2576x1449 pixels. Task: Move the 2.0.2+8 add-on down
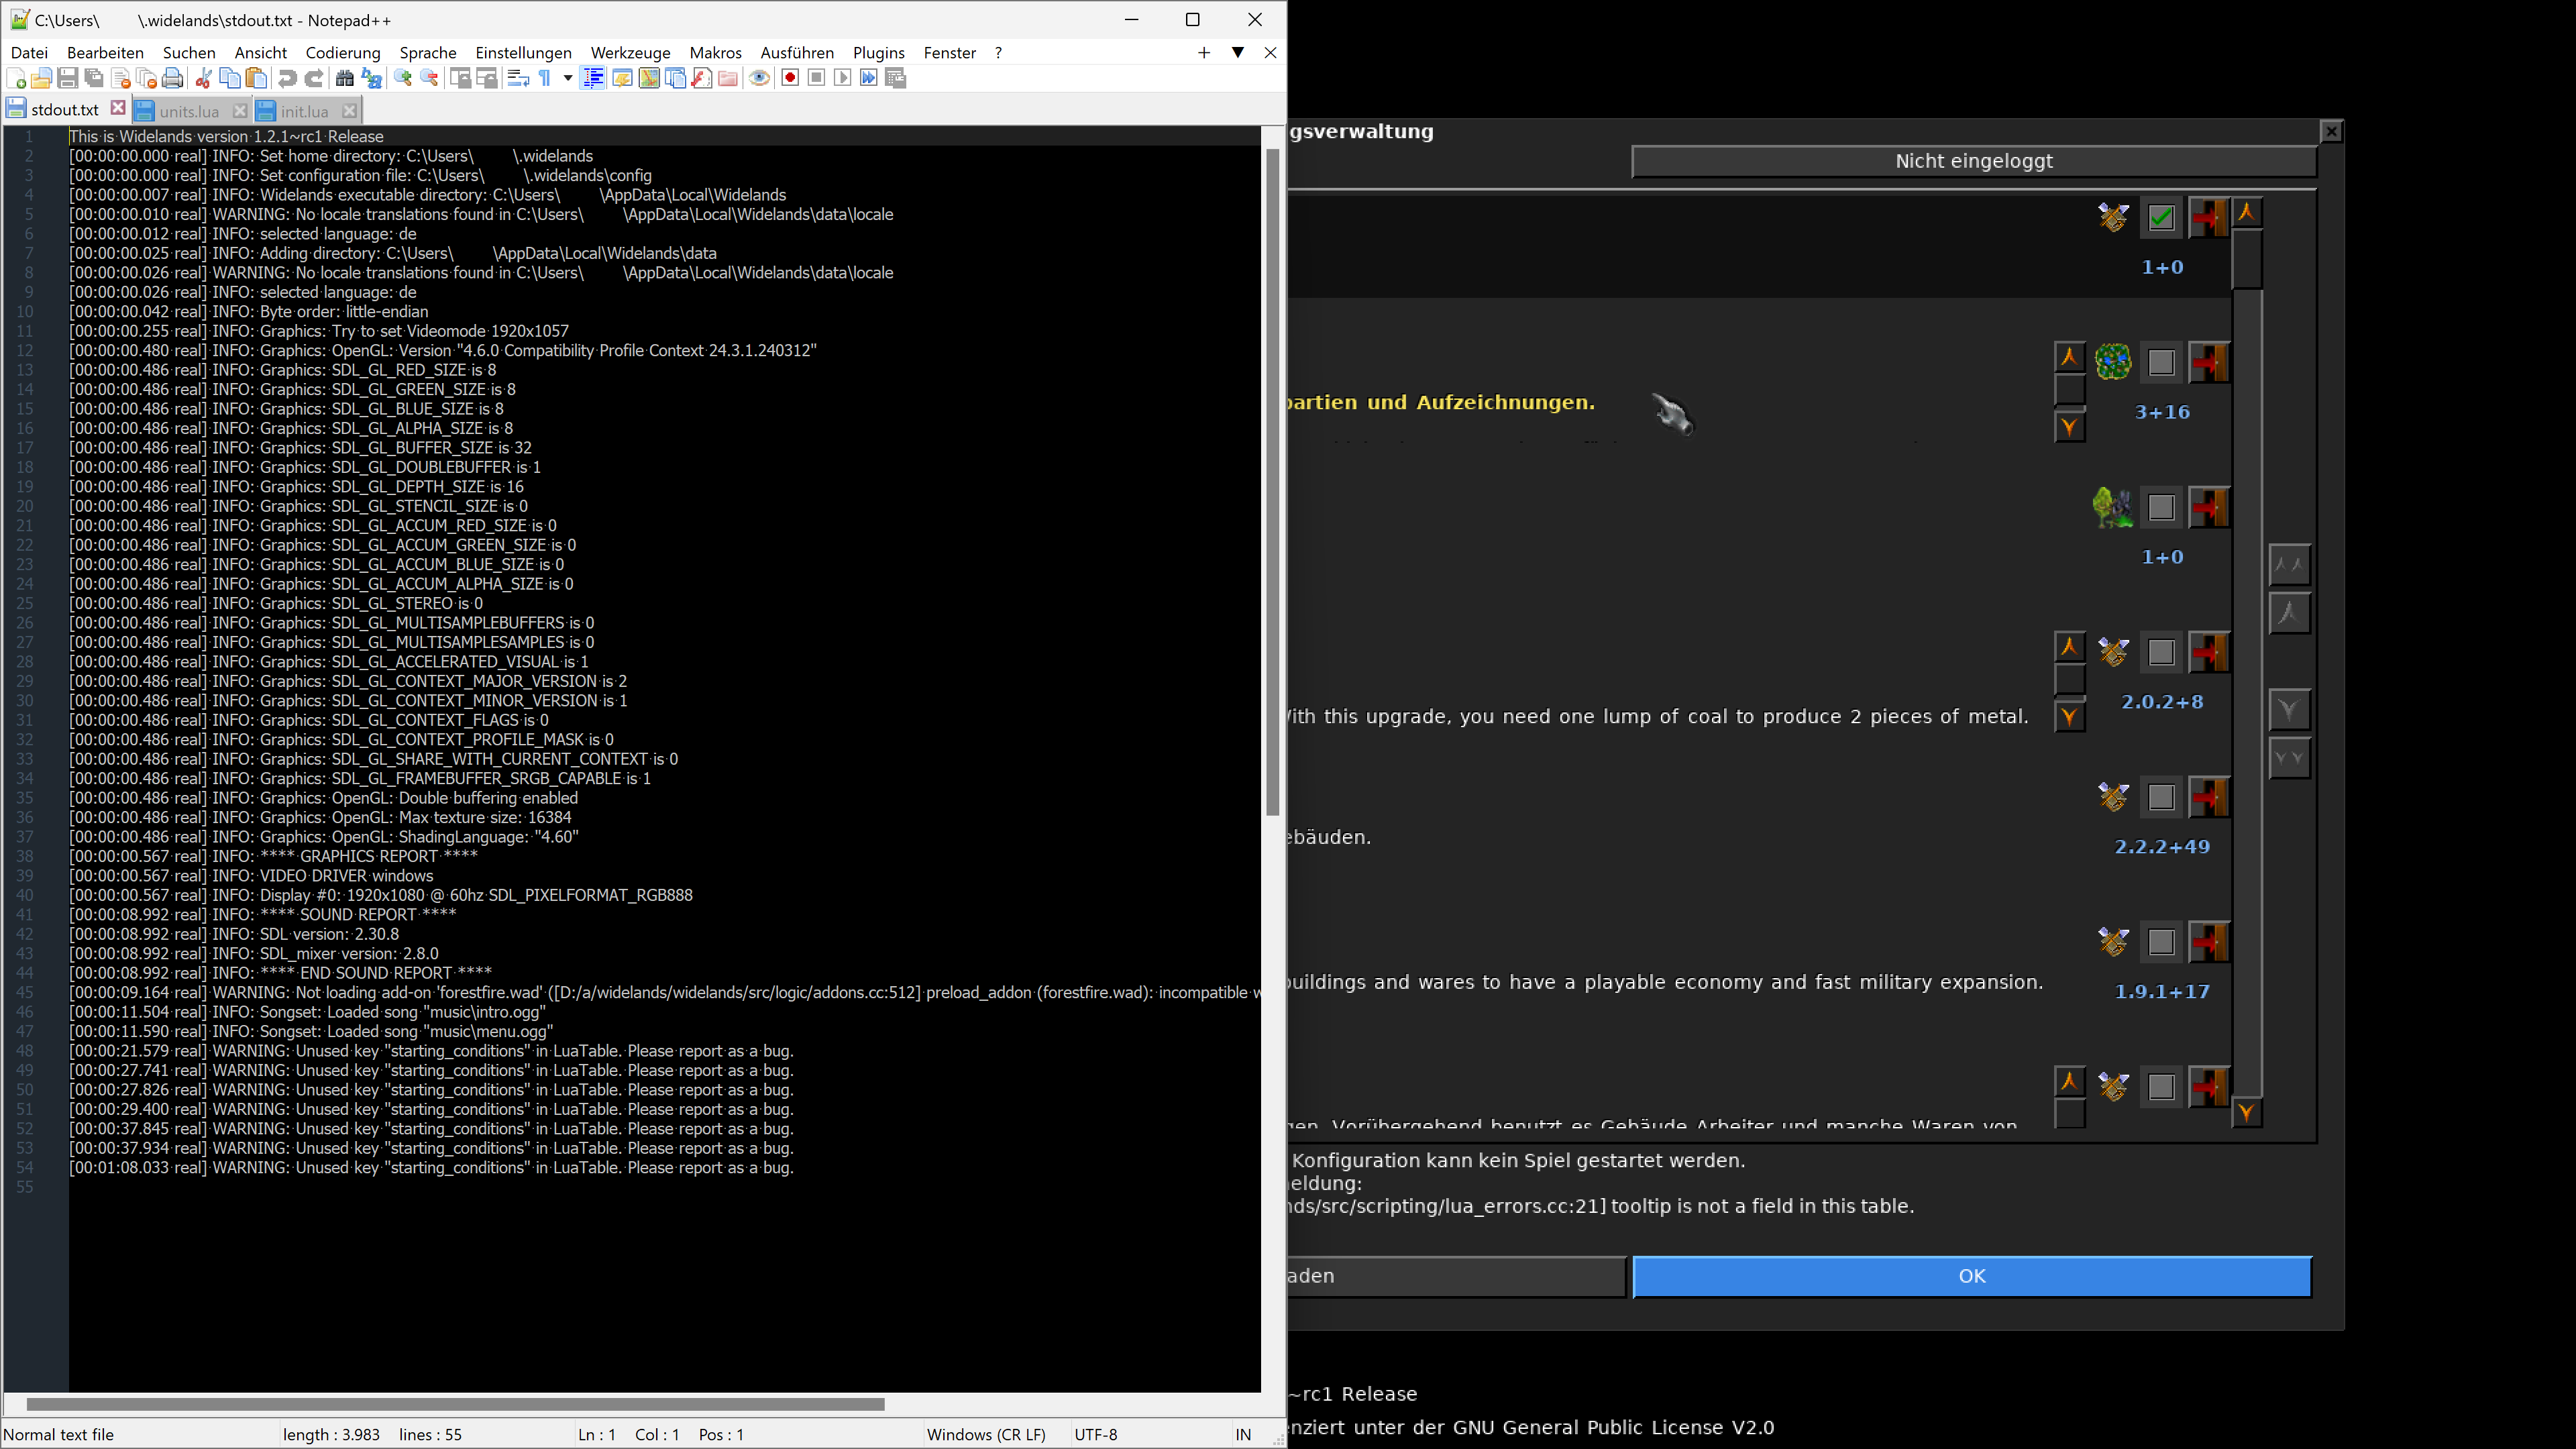tap(2069, 716)
